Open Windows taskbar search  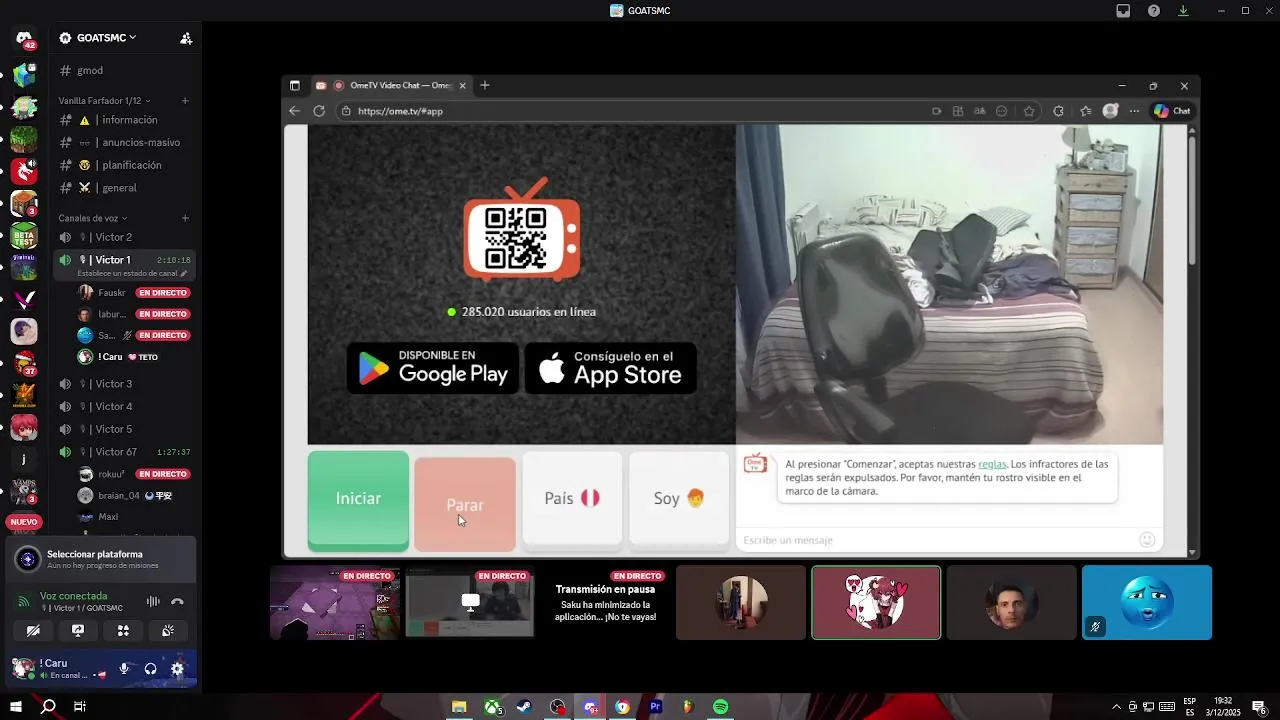click(x=48, y=707)
